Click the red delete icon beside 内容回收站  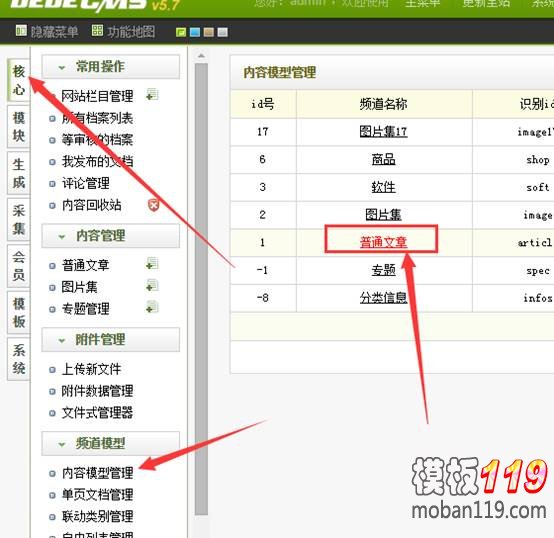(153, 205)
